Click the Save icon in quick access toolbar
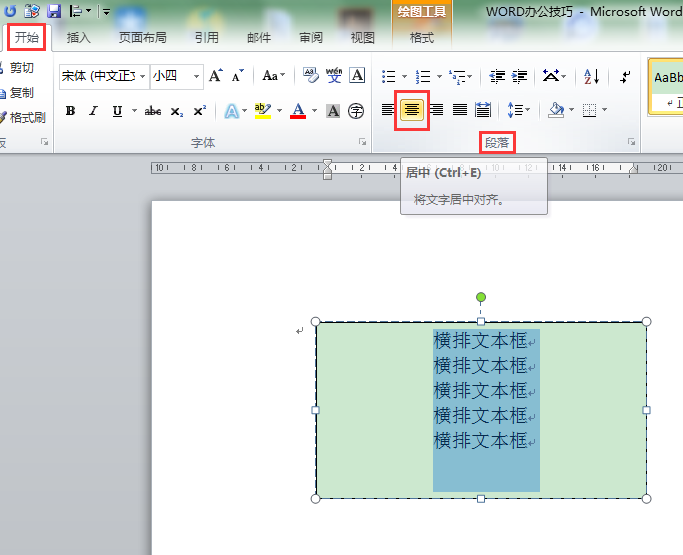Image resolution: width=683 pixels, height=555 pixels. point(54,11)
